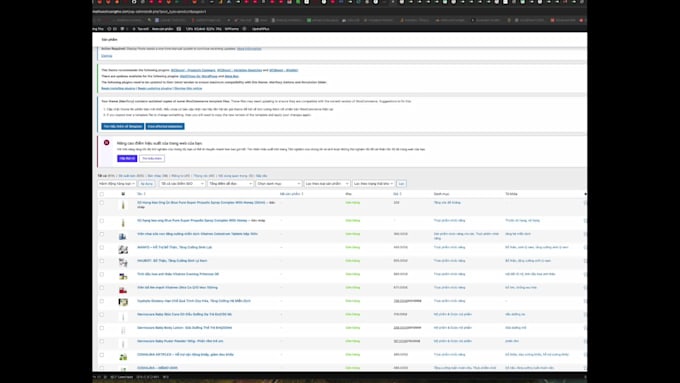The width and height of the screenshot is (680, 383).
Task: Click the 'Lọc' filter button
Action: pos(401,184)
